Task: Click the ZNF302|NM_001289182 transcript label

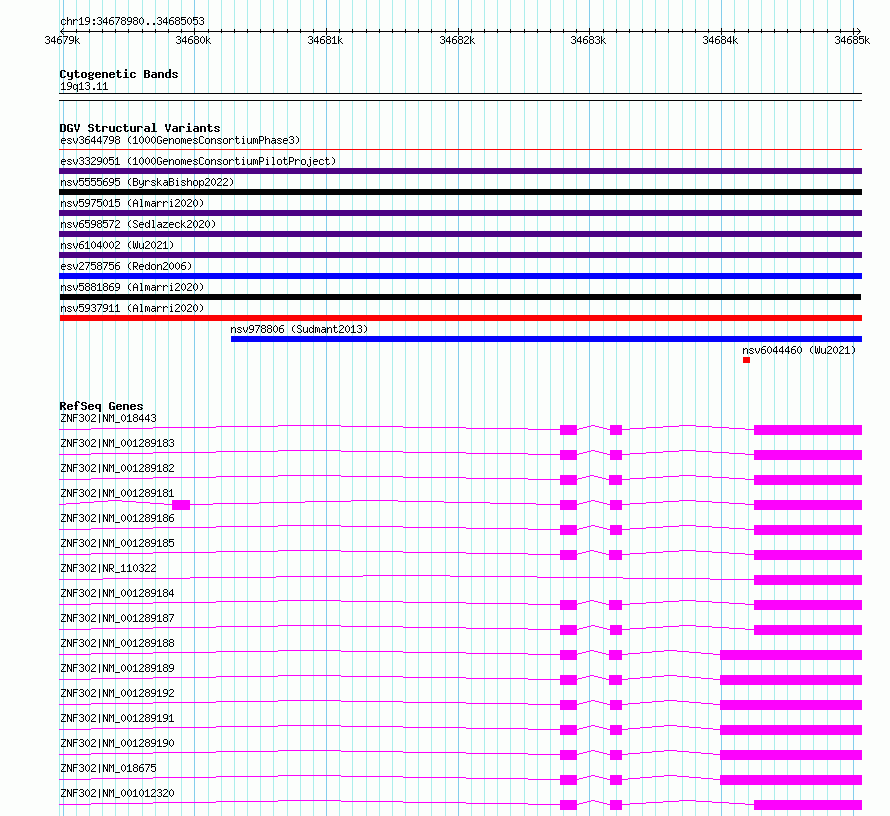Action: (117, 468)
